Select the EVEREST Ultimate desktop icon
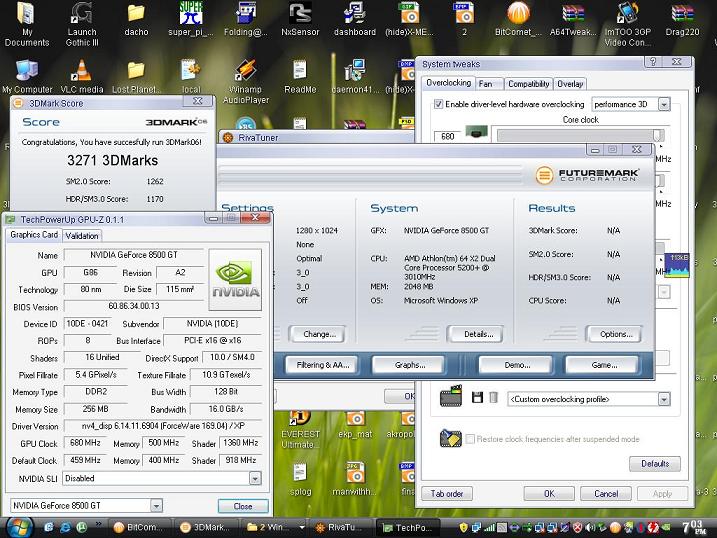This screenshot has width=717, height=538. coord(300,431)
